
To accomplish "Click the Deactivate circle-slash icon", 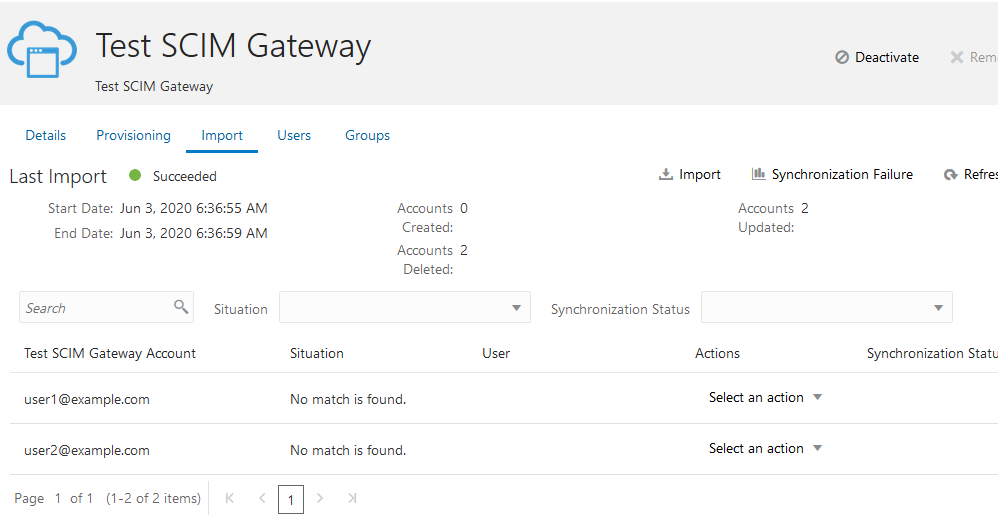I will tap(842, 58).
